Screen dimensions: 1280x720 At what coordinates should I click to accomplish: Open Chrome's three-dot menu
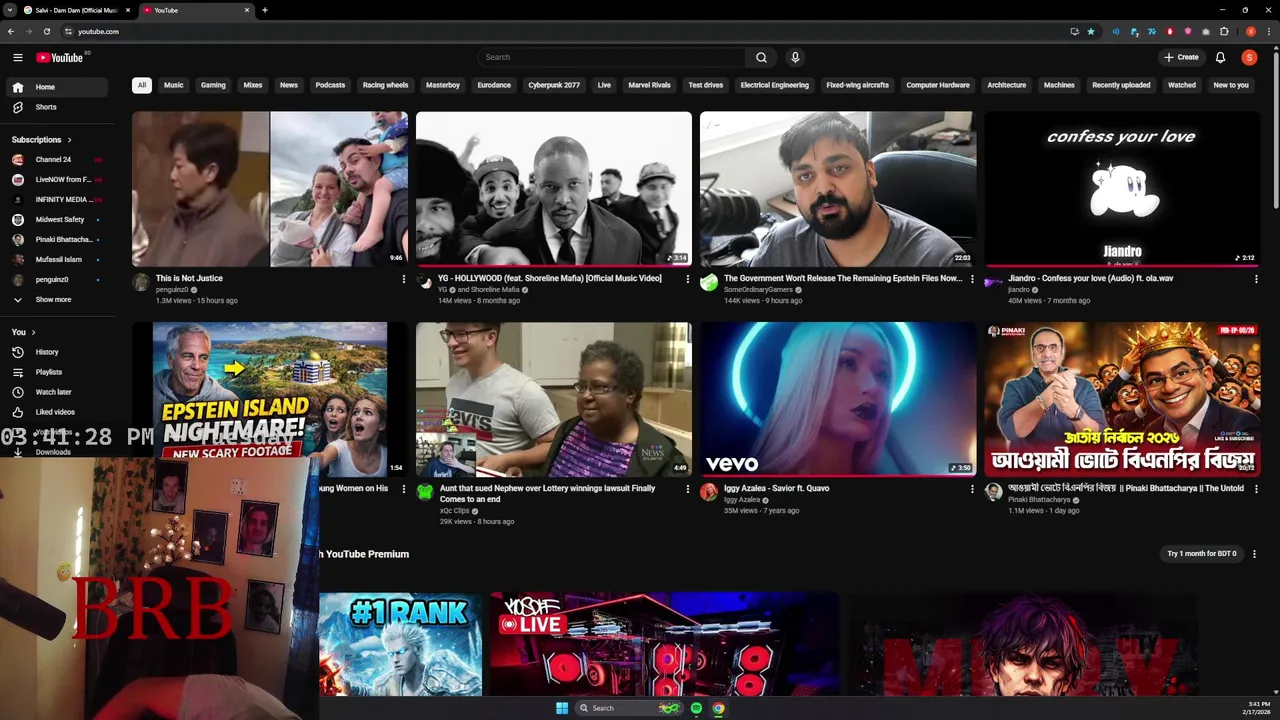(1268, 31)
